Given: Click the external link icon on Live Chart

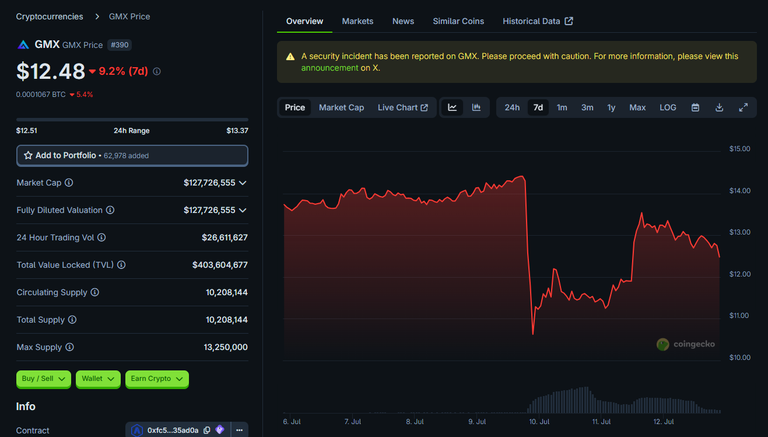Looking at the screenshot, I should coord(424,108).
